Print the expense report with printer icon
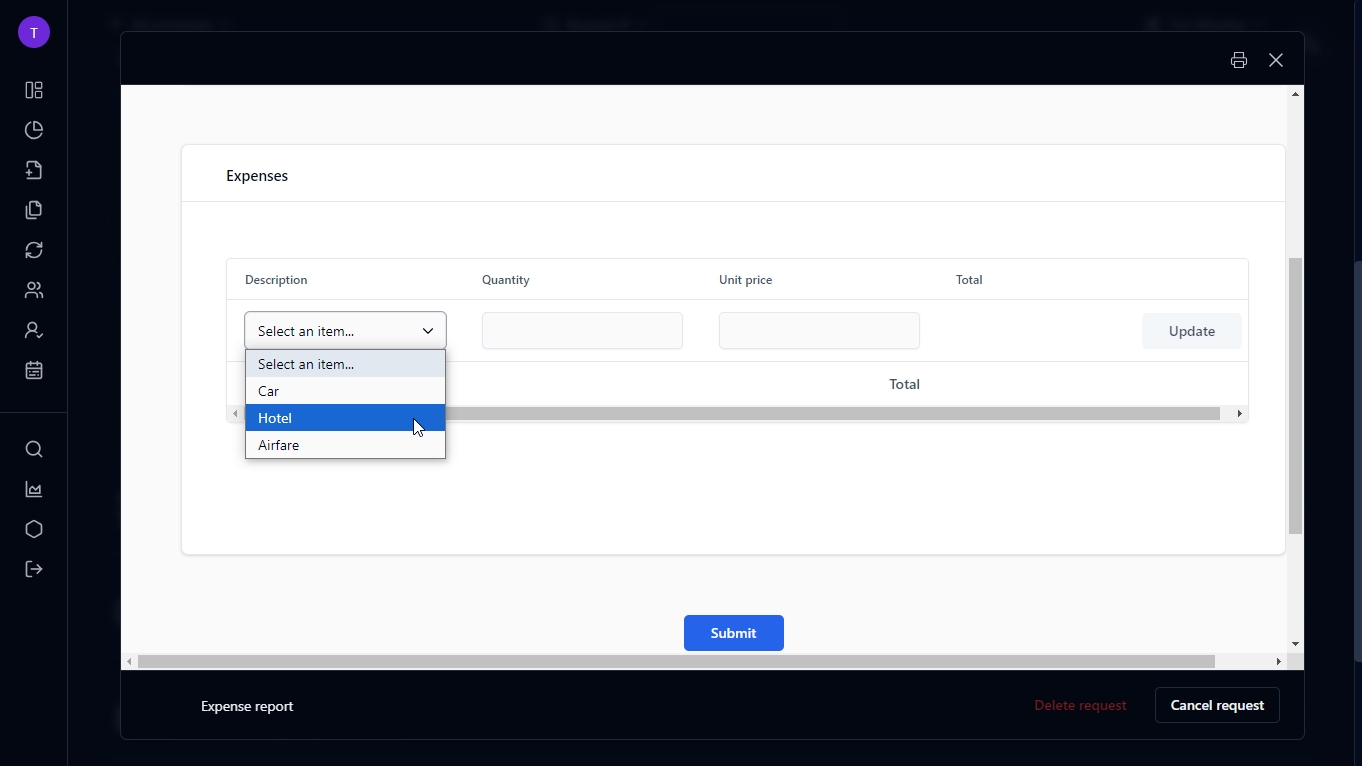The image size is (1362, 766). tap(1239, 60)
